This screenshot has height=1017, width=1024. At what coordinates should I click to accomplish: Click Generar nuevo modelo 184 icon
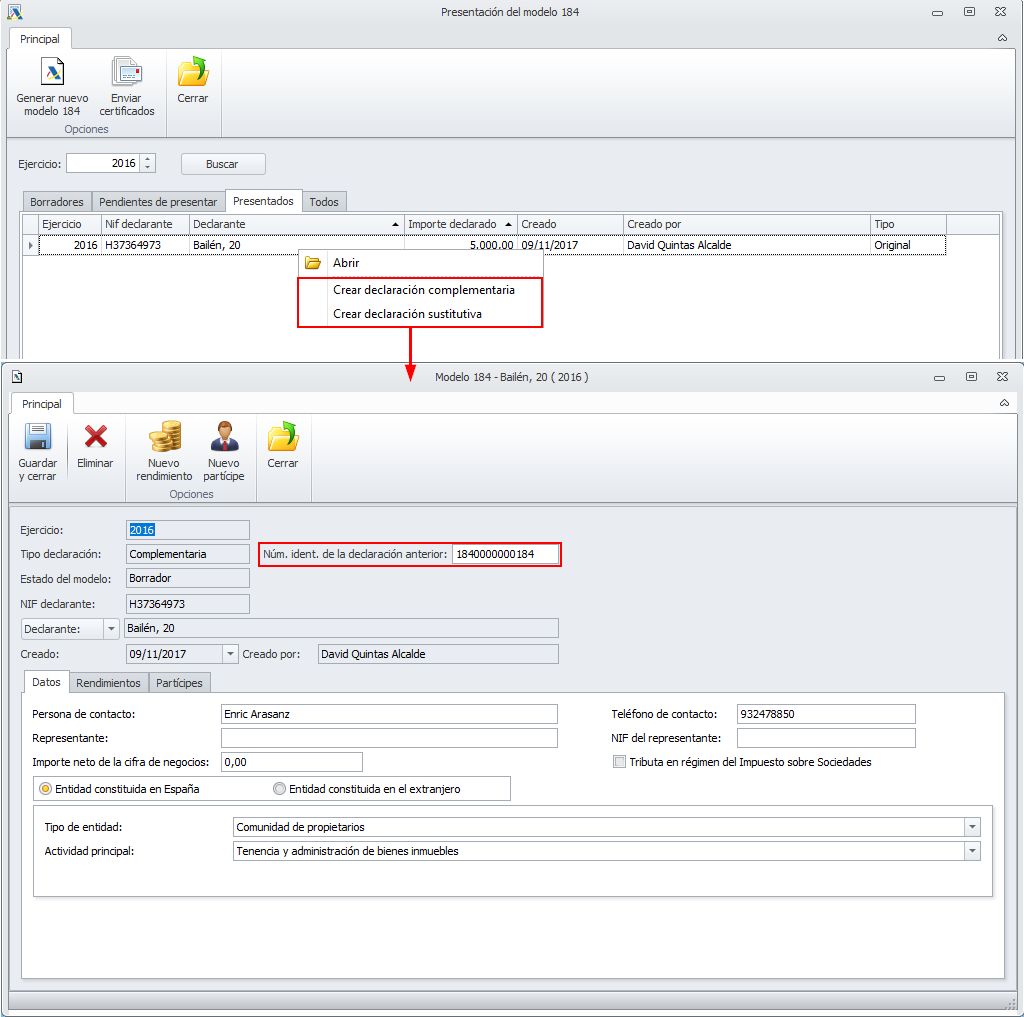click(52, 72)
